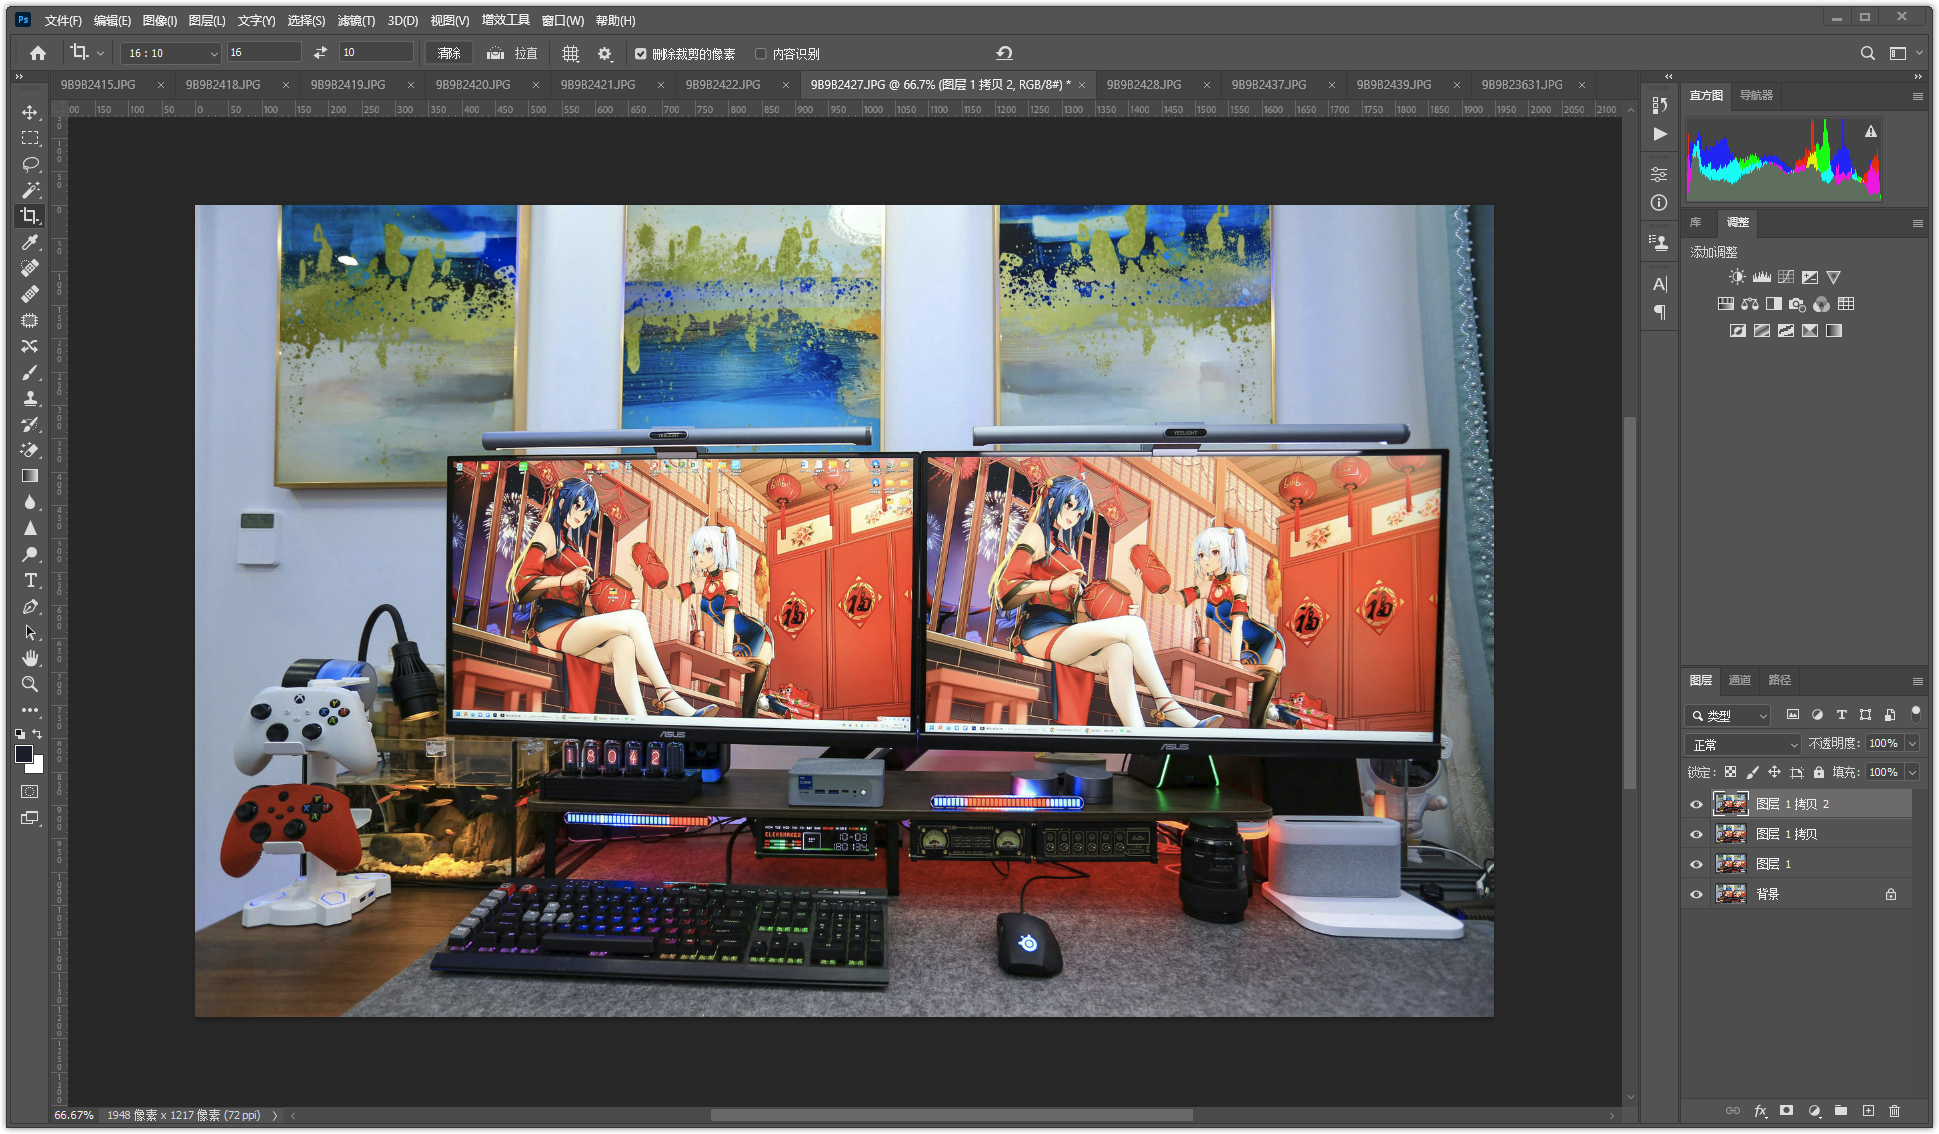Screen dimensions: 1939x1134
Task: Click the reset crop arrow icon
Action: 1004,53
